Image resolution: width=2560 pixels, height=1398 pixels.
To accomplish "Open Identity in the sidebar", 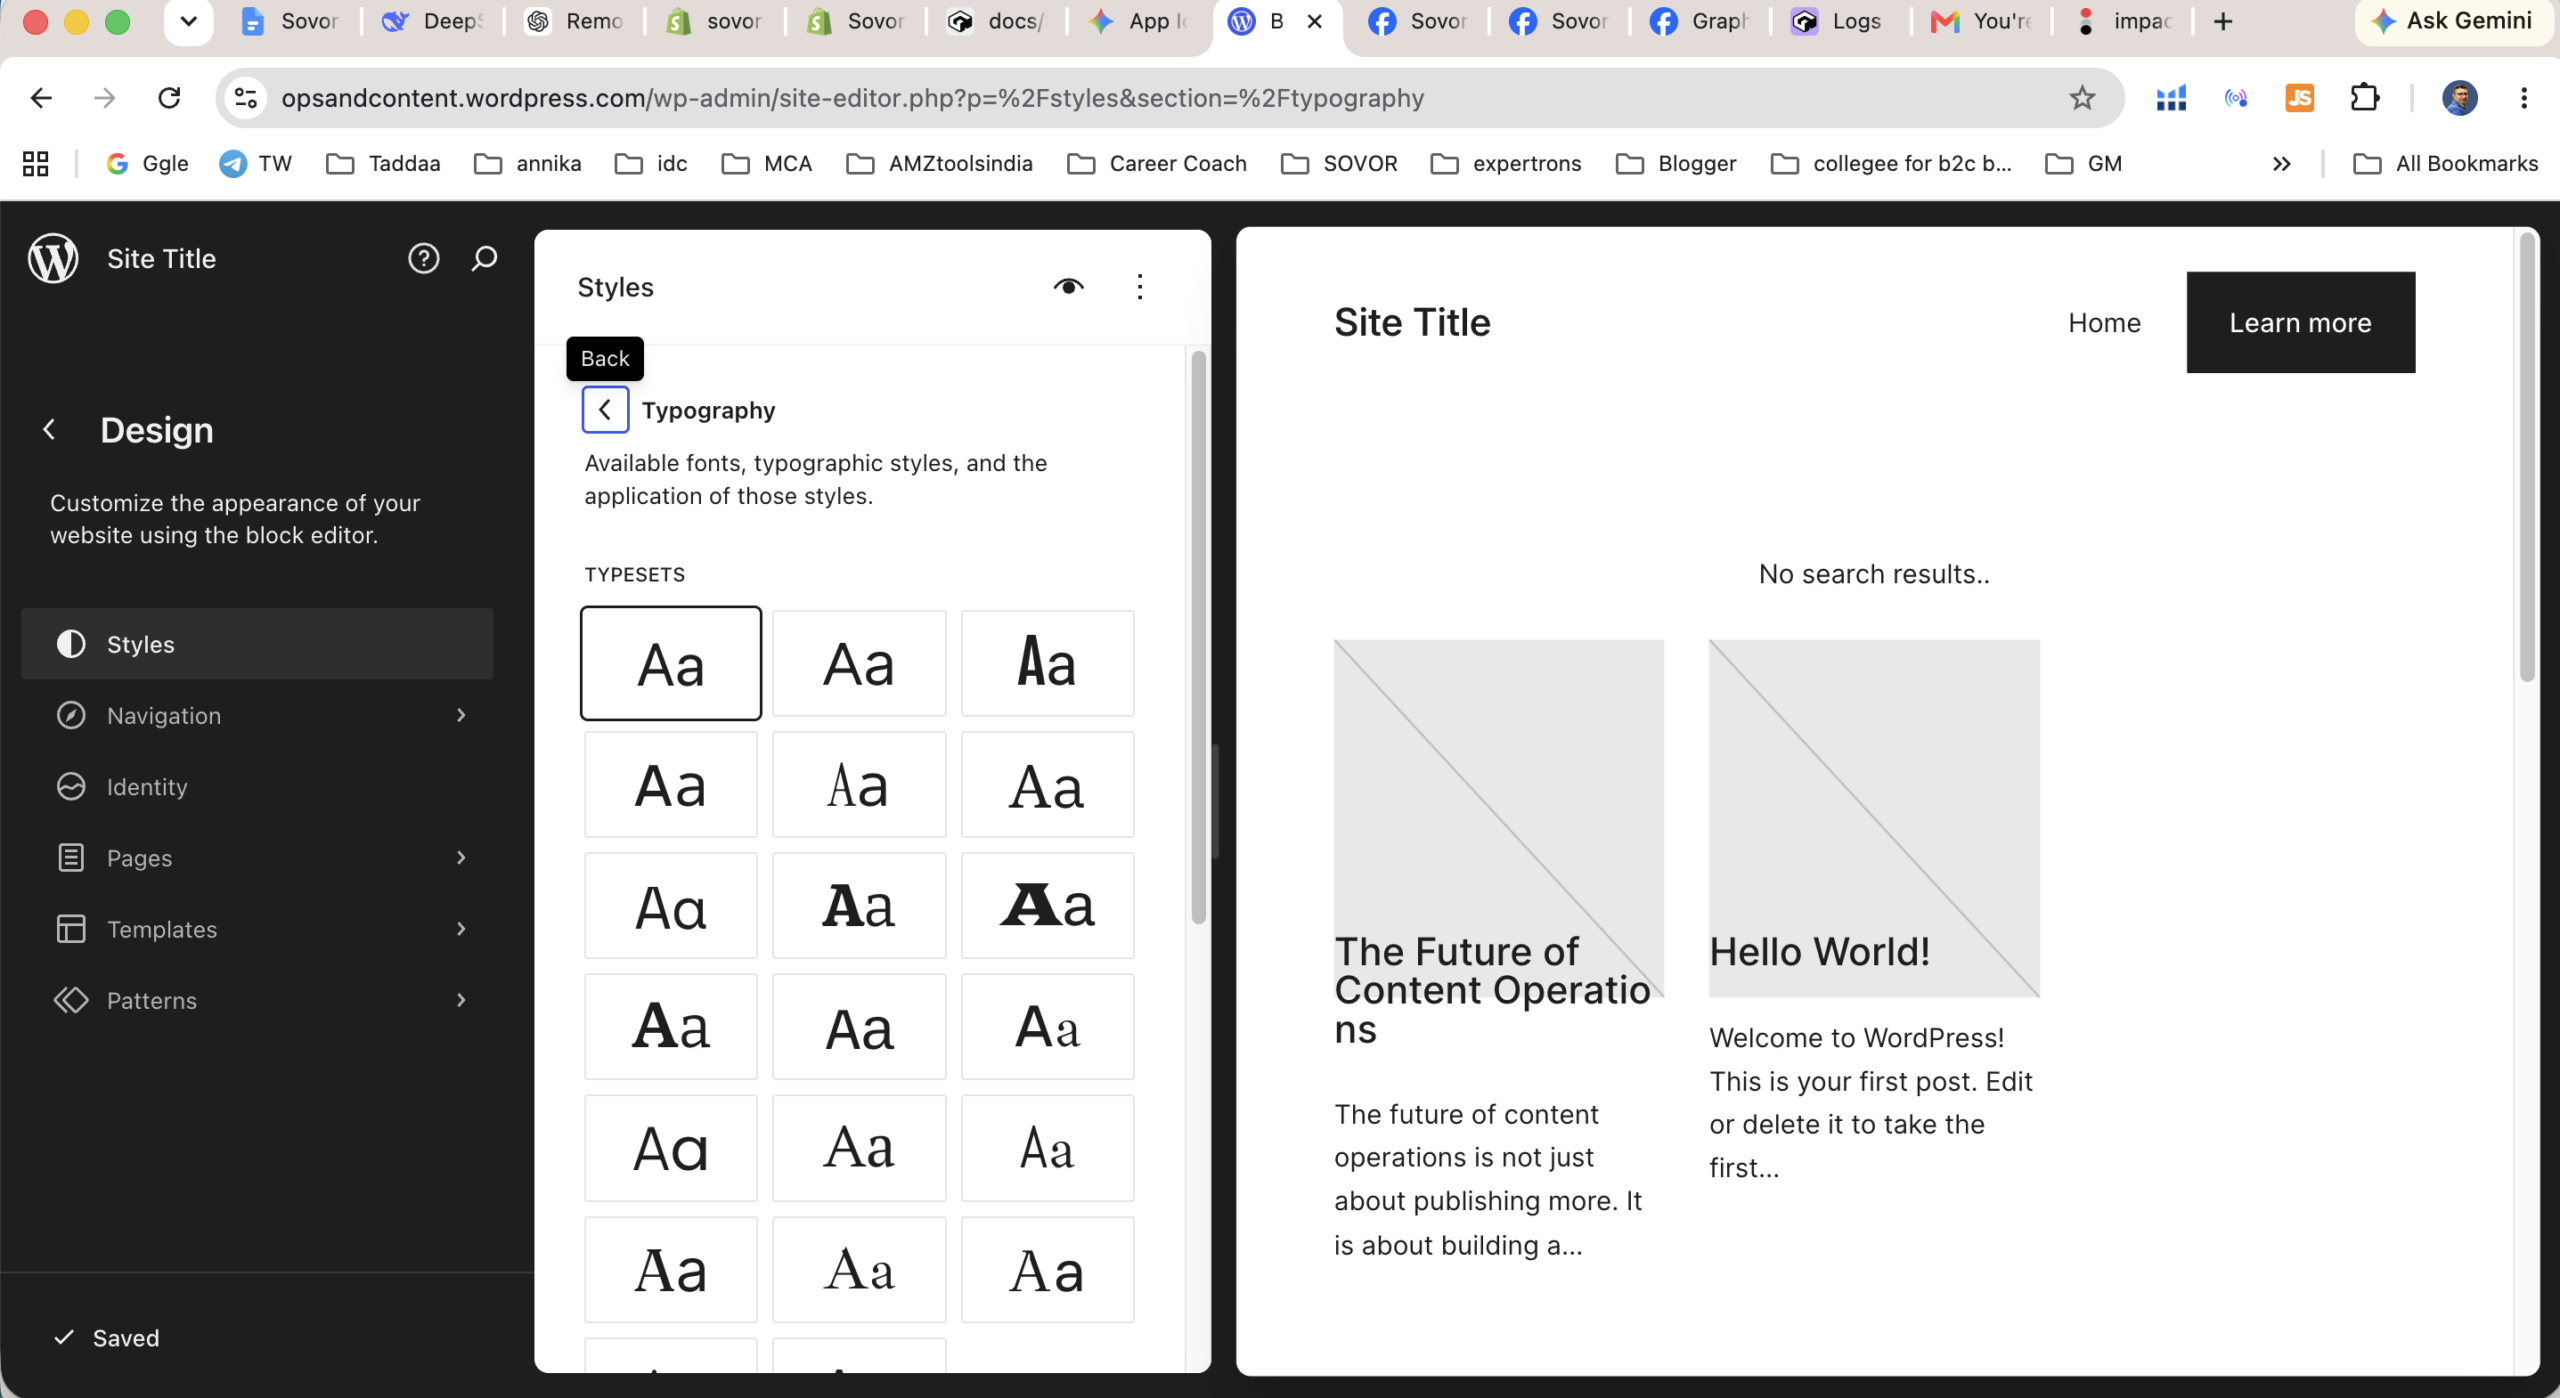I will click(257, 787).
